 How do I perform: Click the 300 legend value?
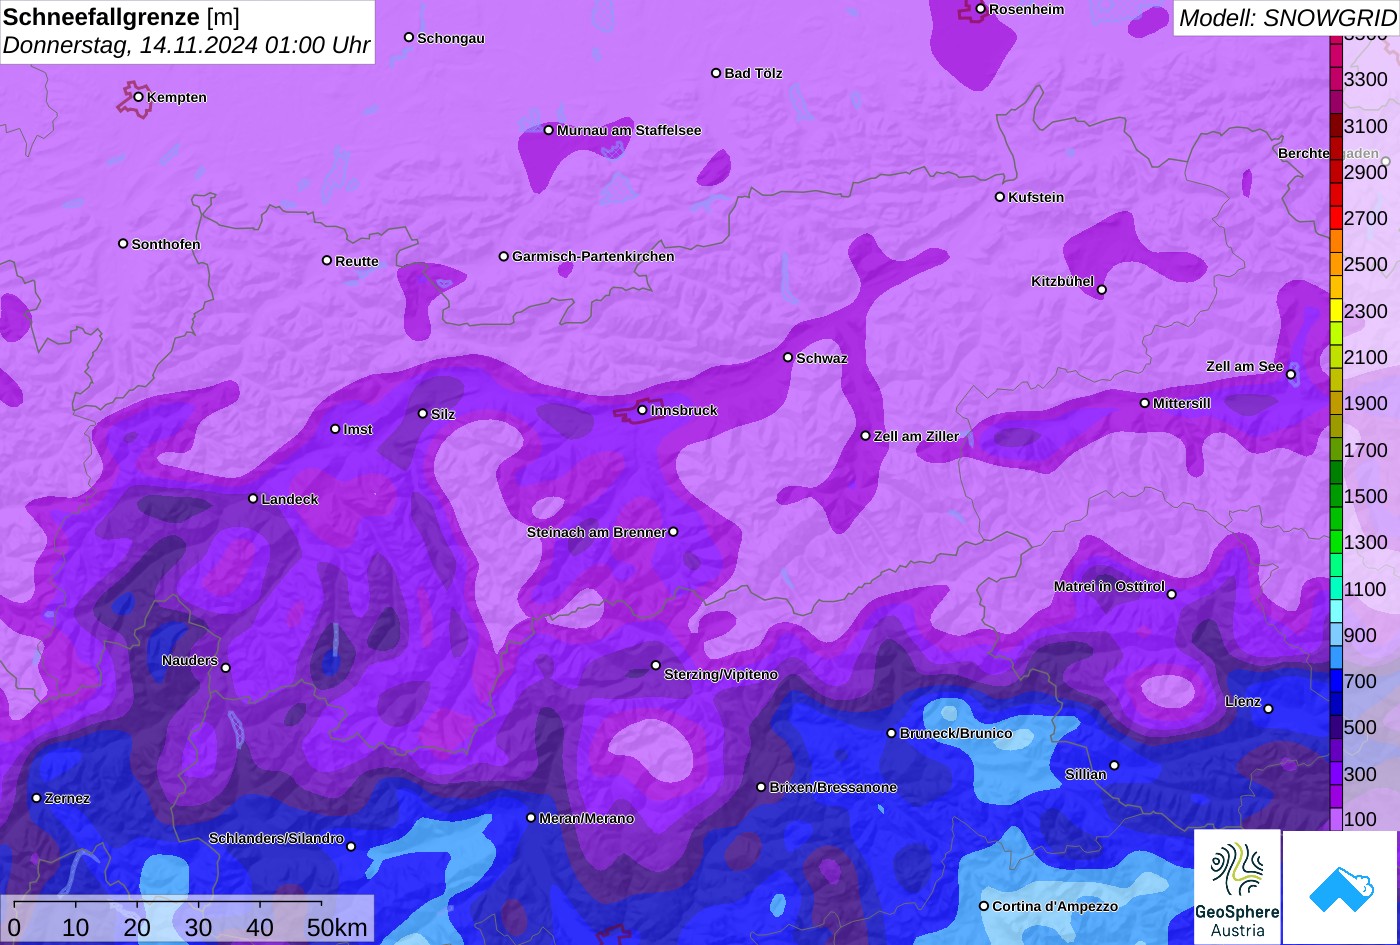[1360, 774]
